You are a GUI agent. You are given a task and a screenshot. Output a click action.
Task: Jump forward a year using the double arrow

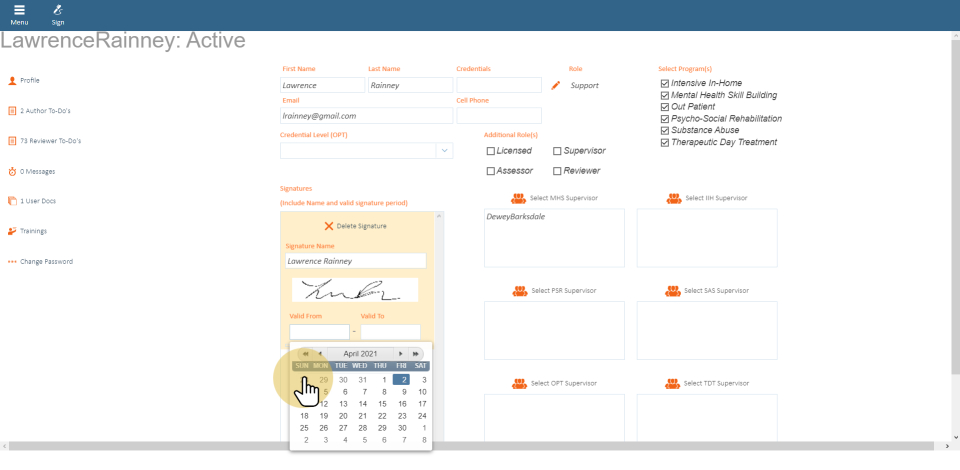pyautogui.click(x=415, y=354)
